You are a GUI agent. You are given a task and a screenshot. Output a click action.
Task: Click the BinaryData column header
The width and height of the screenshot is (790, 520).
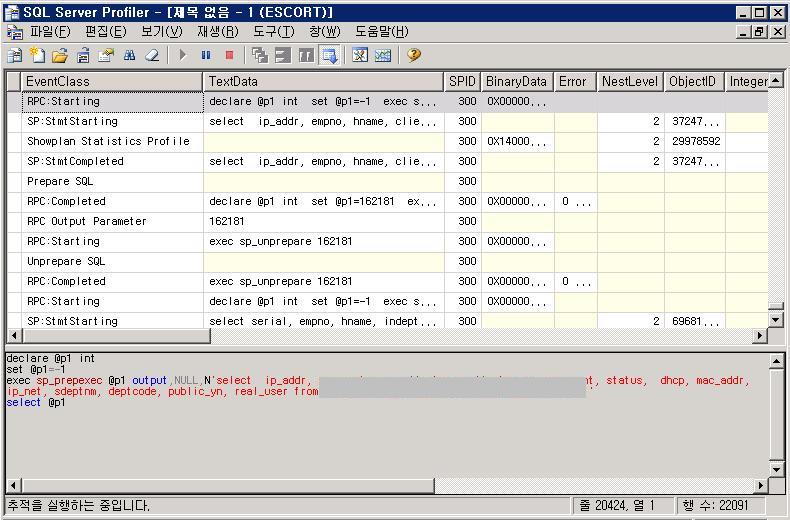tap(517, 82)
